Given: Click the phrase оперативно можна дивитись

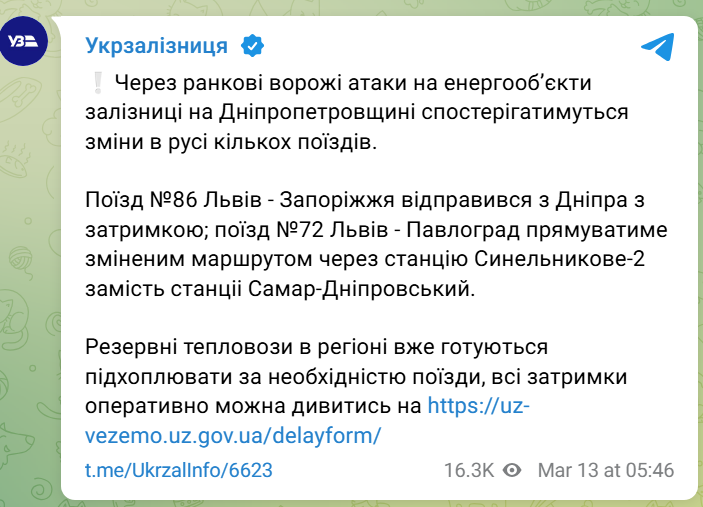Looking at the screenshot, I should [x=253, y=404].
